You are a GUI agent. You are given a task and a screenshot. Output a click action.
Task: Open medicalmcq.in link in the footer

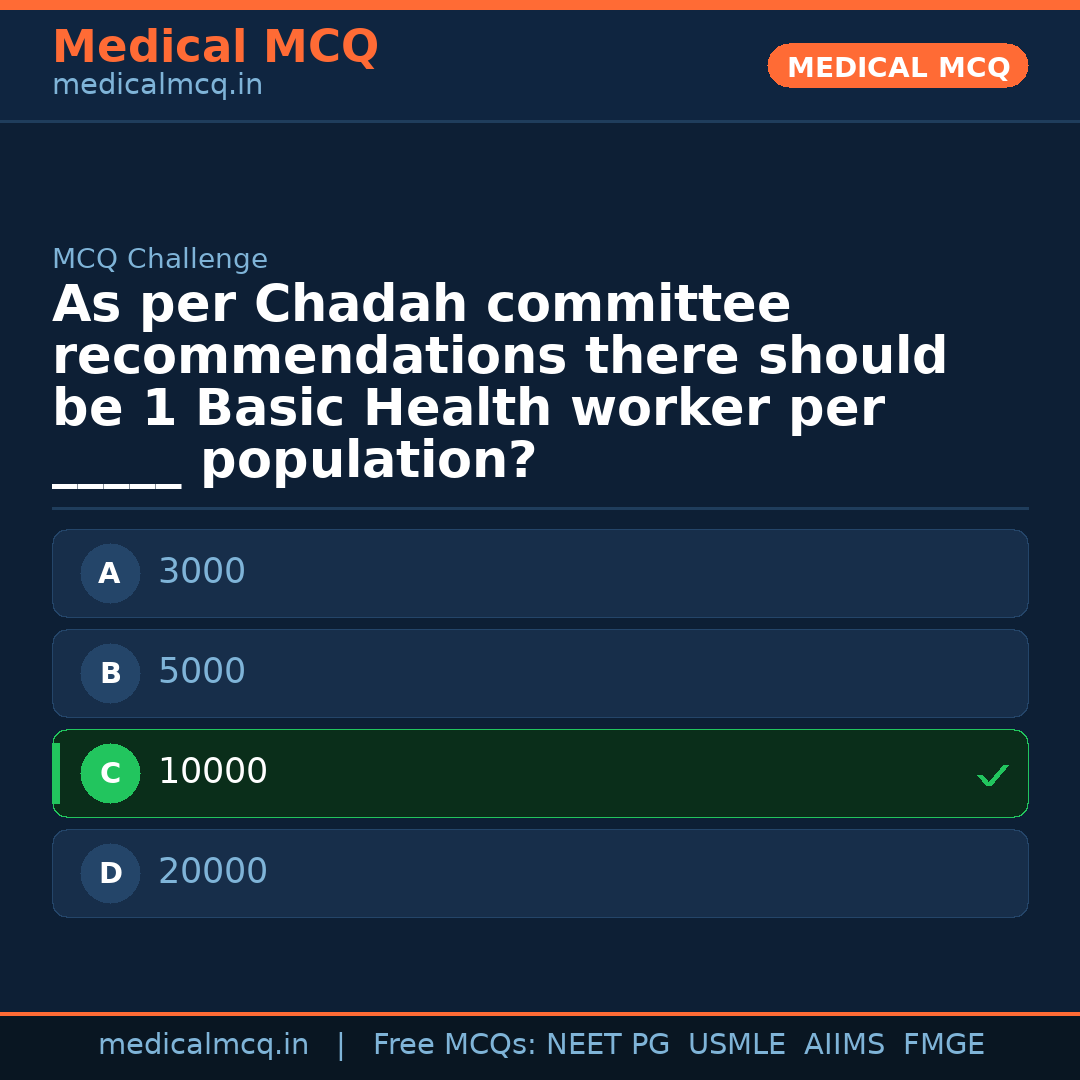click(203, 1045)
